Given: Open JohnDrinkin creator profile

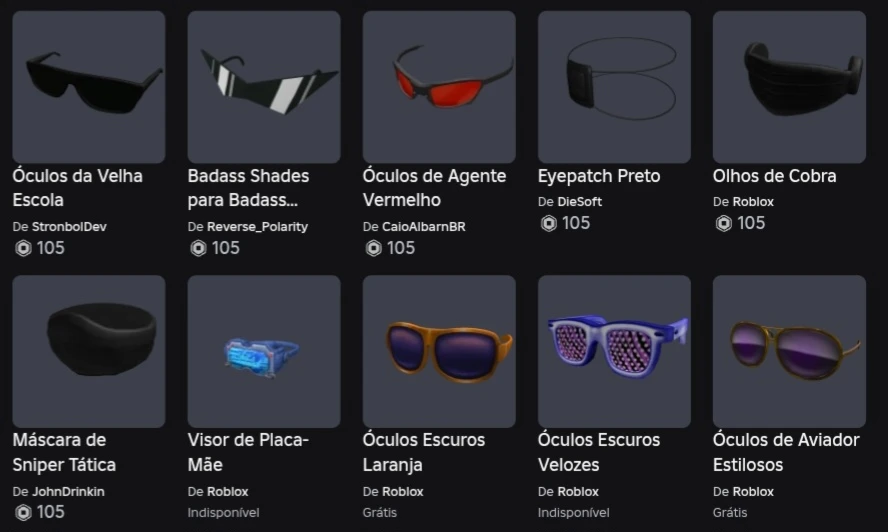Looking at the screenshot, I should tap(68, 492).
